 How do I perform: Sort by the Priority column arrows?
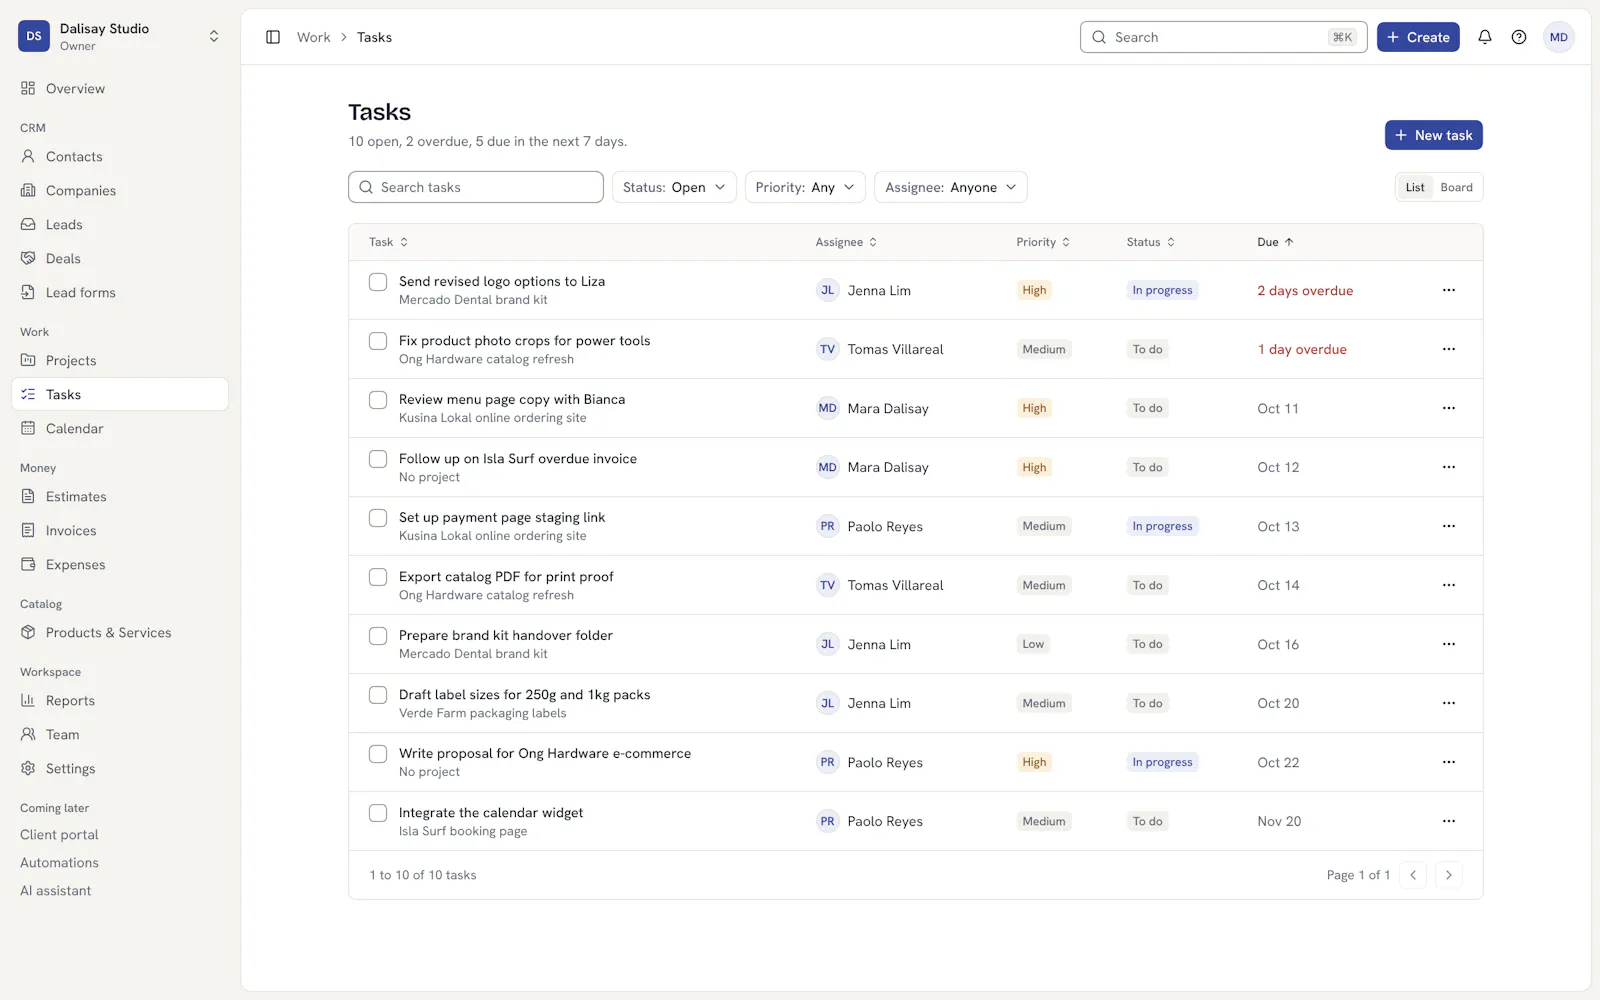1066,242
